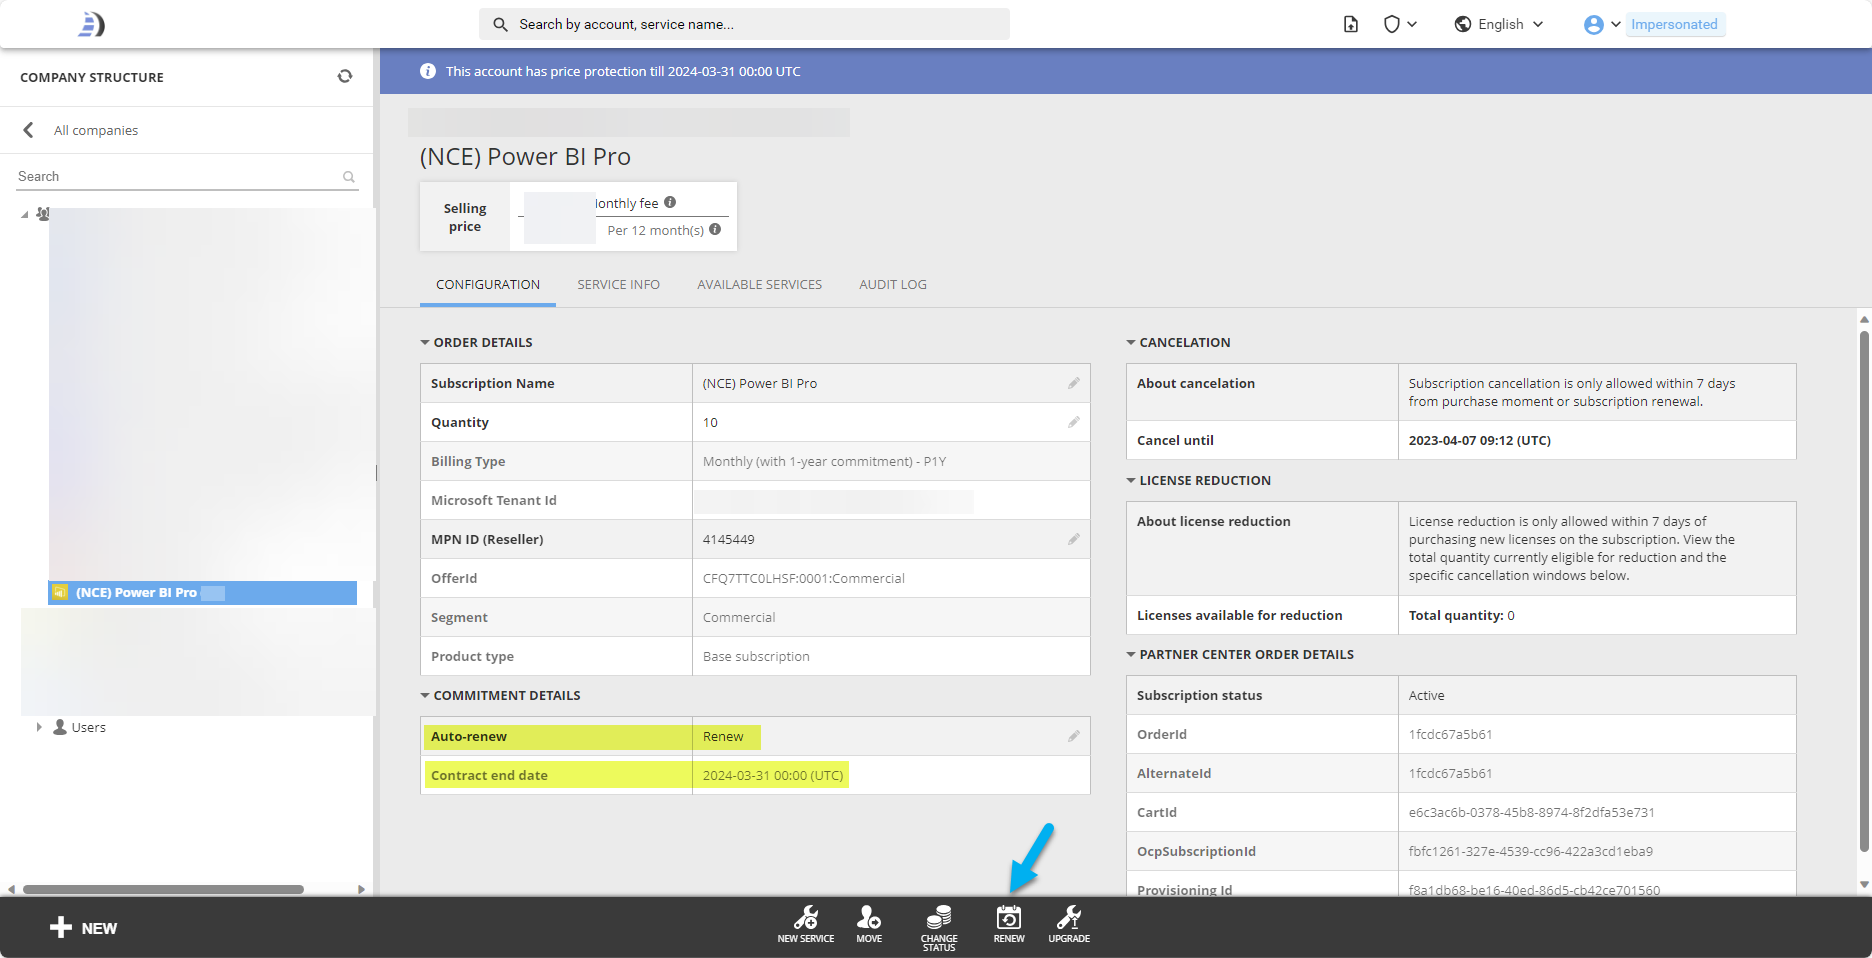Edit the Subscription Name pencil icon
1872x958 pixels.
[1073, 383]
